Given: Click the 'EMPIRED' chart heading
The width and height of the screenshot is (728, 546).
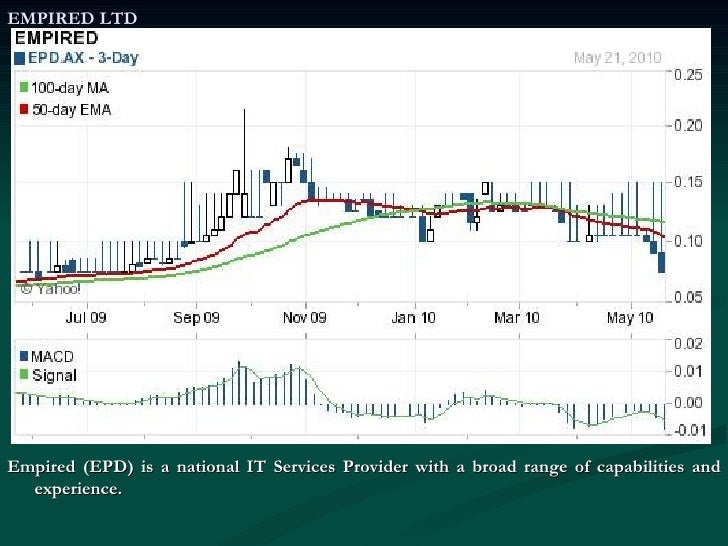Looking at the screenshot, I should (57, 38).
